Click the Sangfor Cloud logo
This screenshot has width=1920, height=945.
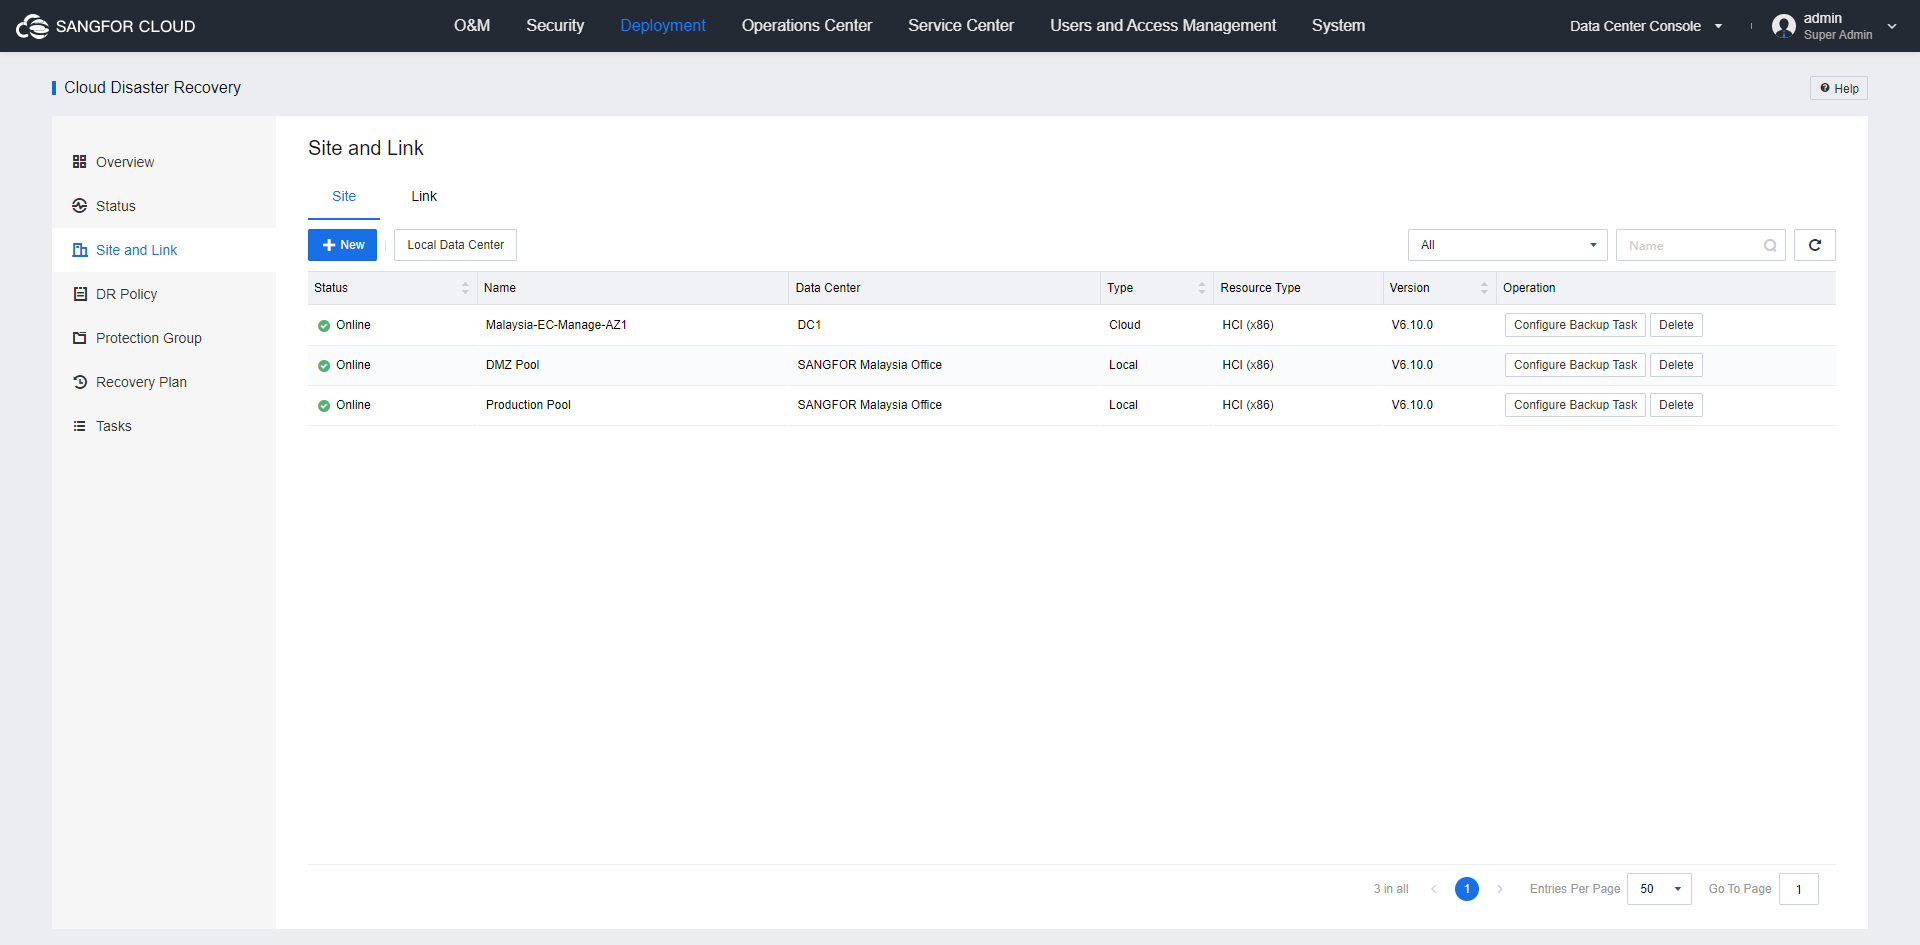pyautogui.click(x=105, y=26)
